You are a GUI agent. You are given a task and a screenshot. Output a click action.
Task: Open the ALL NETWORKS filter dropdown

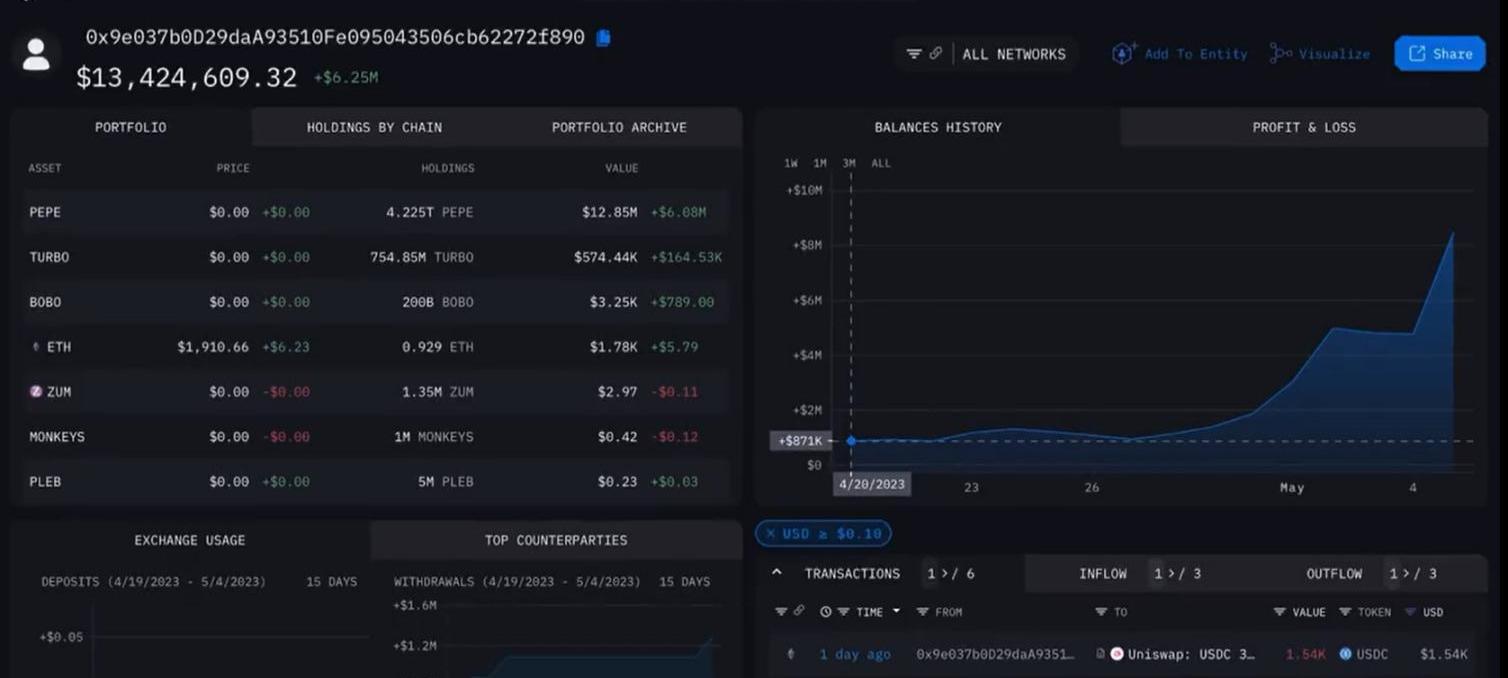coord(1013,54)
